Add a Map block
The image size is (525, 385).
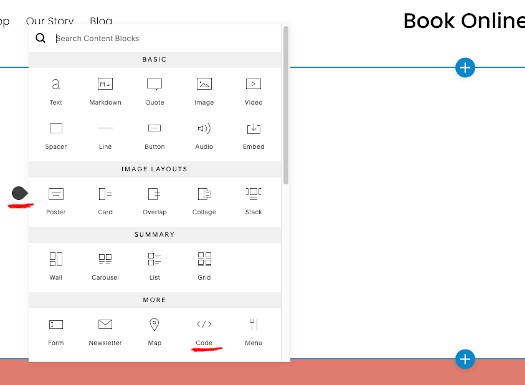154,332
